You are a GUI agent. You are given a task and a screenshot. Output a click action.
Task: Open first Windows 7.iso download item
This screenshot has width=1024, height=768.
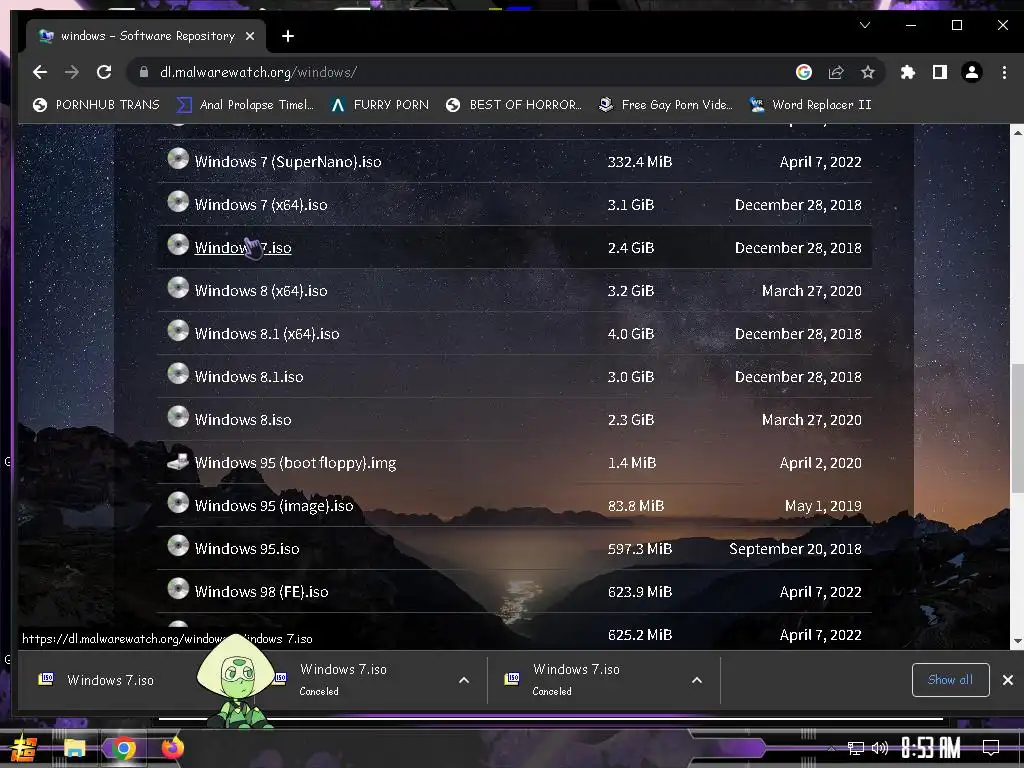point(110,680)
